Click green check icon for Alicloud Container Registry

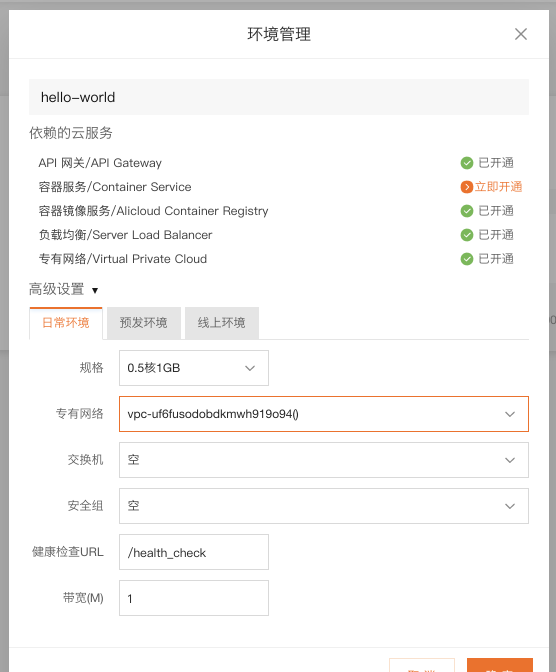click(x=466, y=211)
